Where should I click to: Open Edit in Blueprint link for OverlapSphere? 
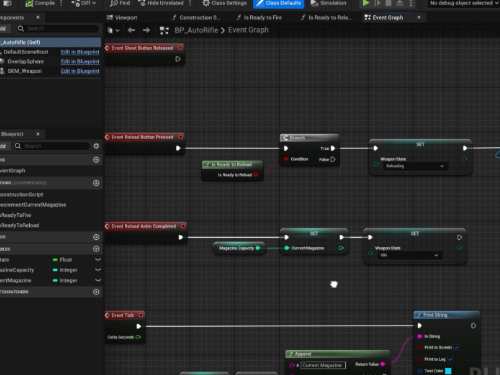(x=80, y=62)
